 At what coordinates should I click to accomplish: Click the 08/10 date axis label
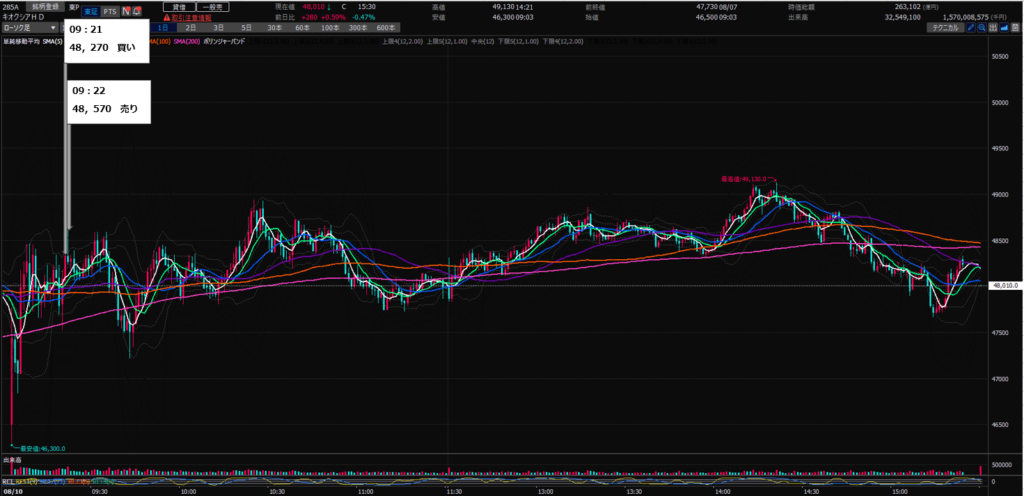(12, 490)
